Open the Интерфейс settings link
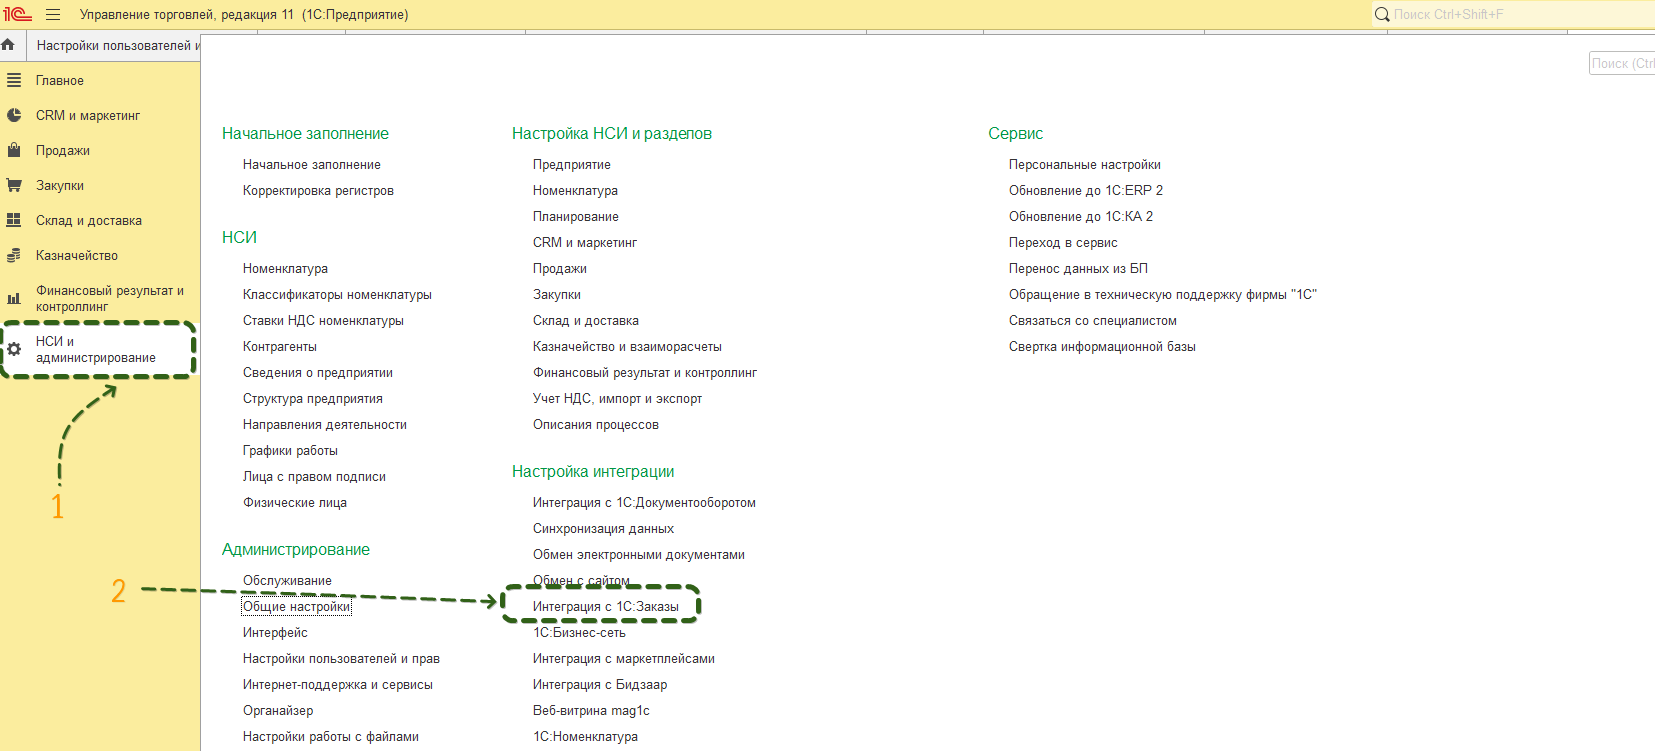 coord(275,632)
